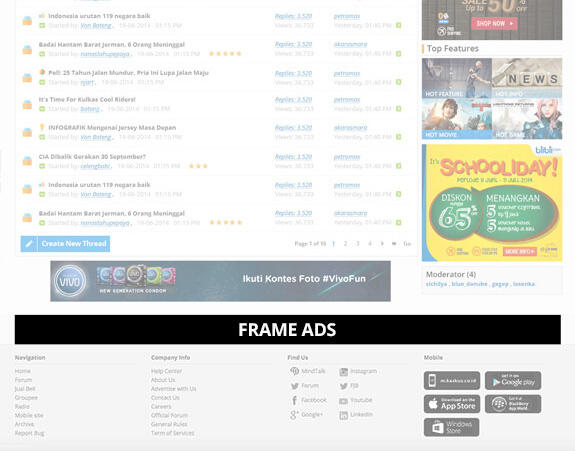
Task: Click More Info on the Schooliday ad
Action: click(520, 252)
